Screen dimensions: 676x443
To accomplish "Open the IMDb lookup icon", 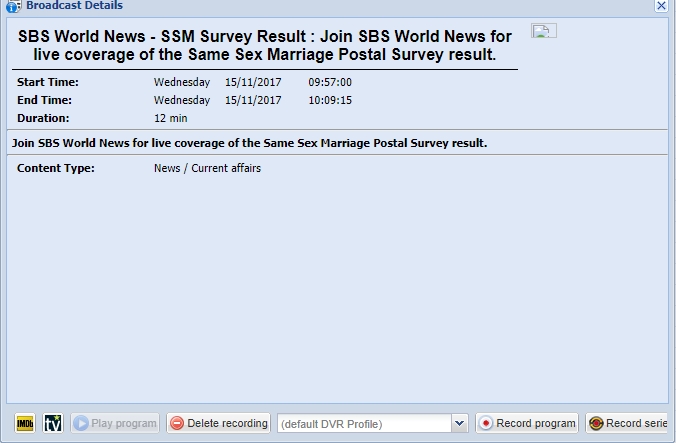I will (x=25, y=423).
